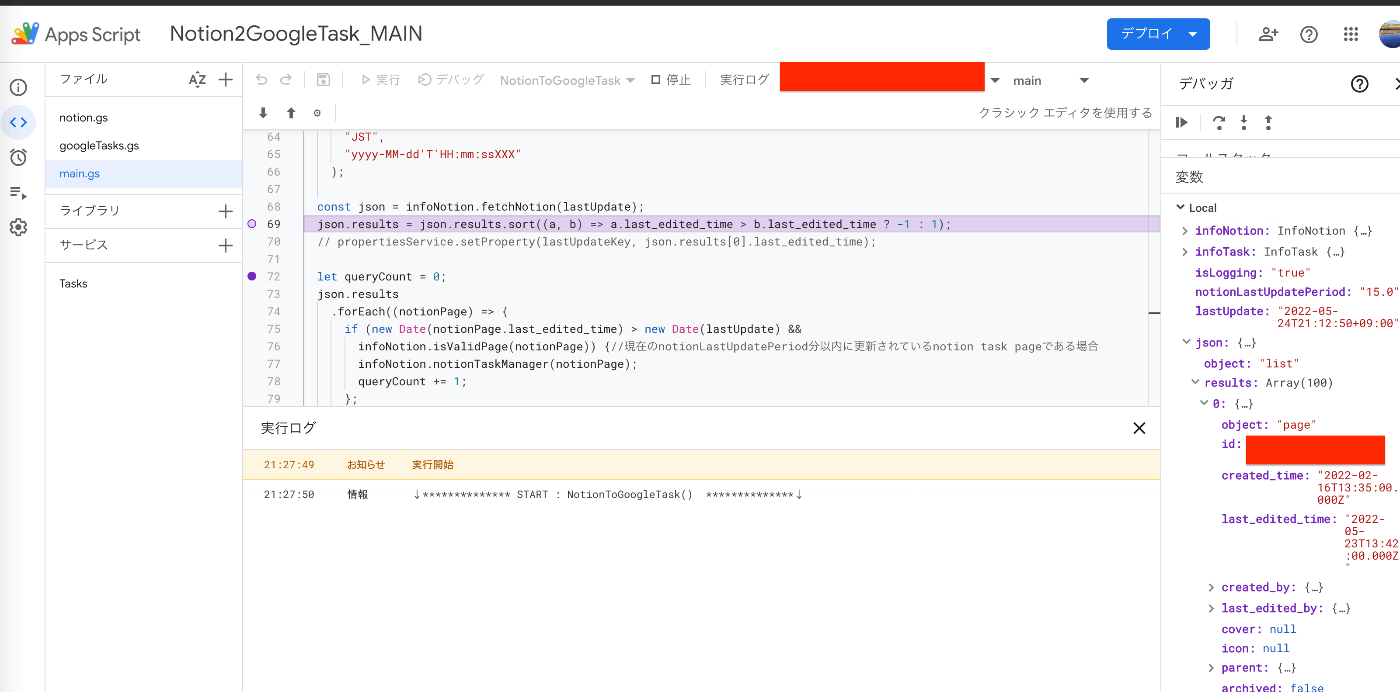Image resolution: width=1400 pixels, height=692 pixels.
Task: Expand the infoNotion variable
Action: [1187, 231]
